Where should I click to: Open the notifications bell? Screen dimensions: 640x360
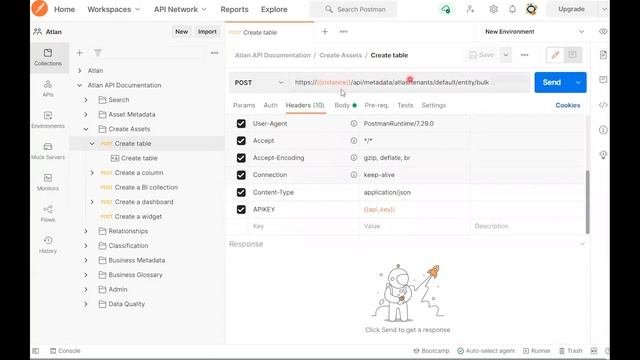[512, 9]
